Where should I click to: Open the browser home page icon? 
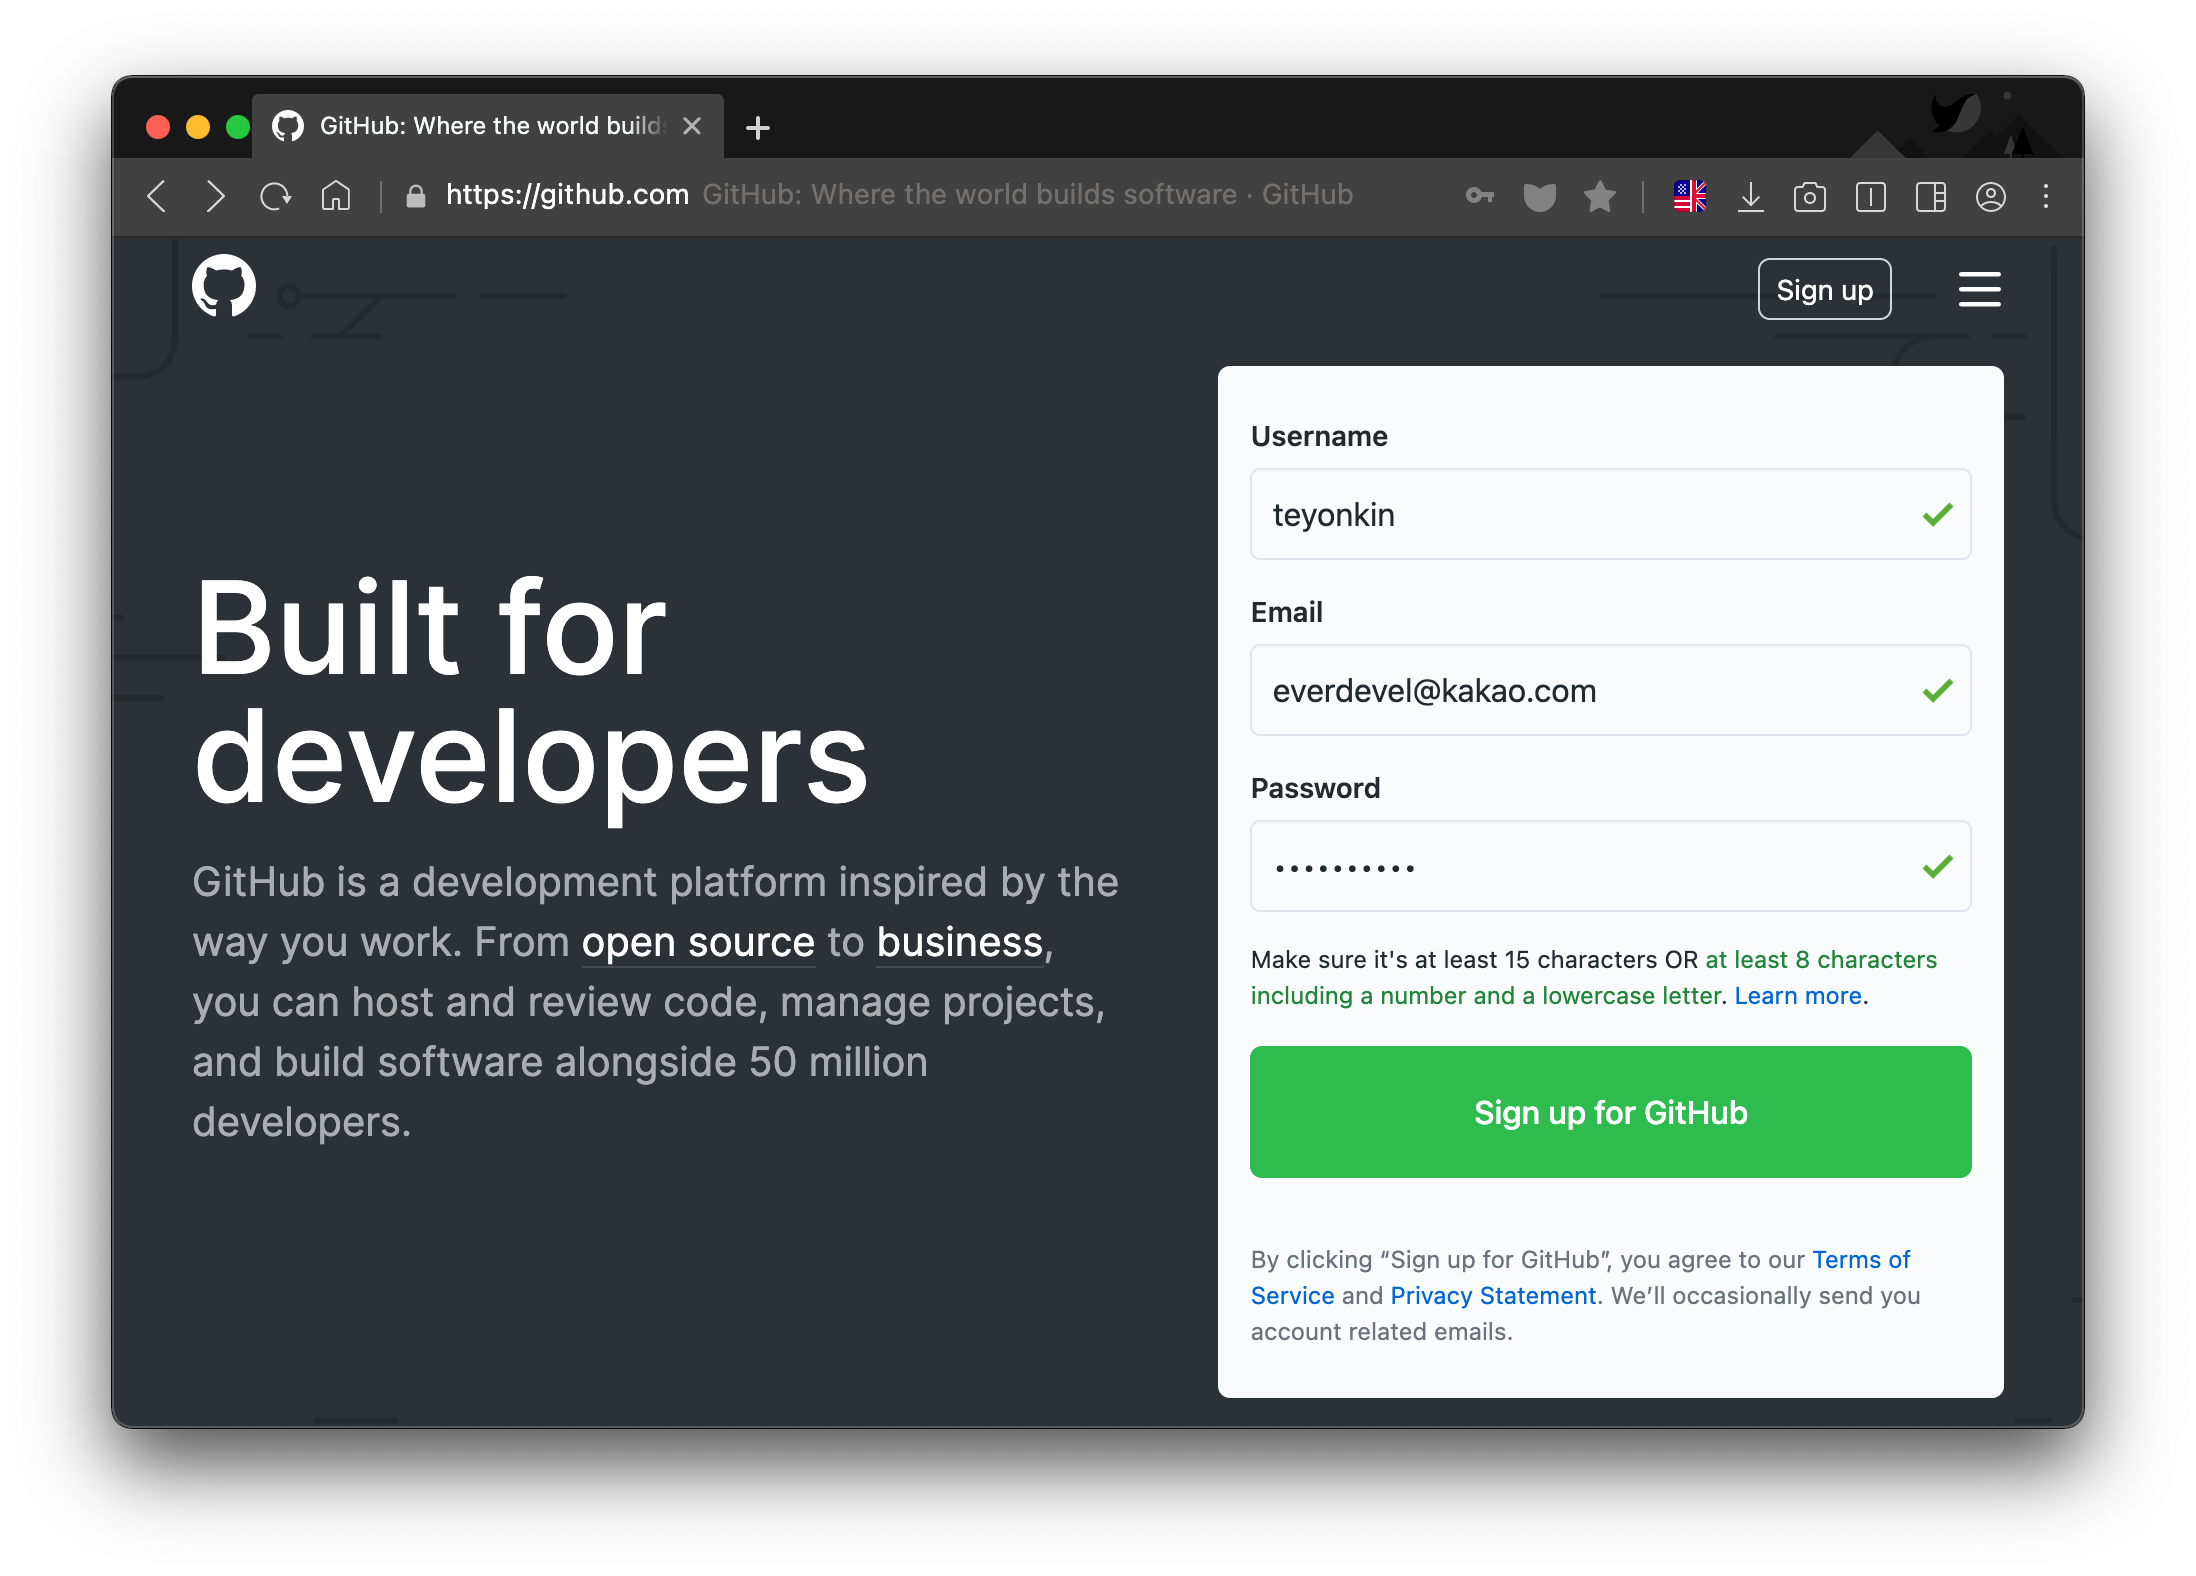[336, 196]
